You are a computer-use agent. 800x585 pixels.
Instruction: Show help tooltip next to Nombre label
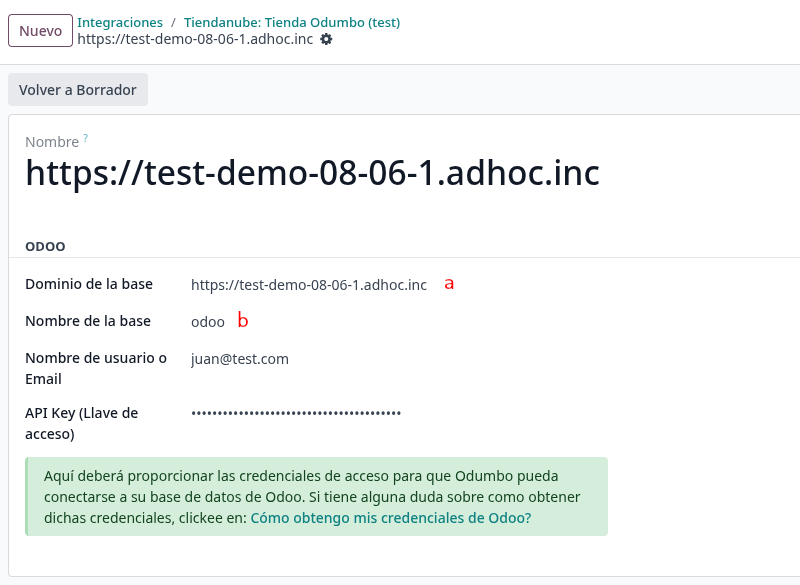point(86,138)
